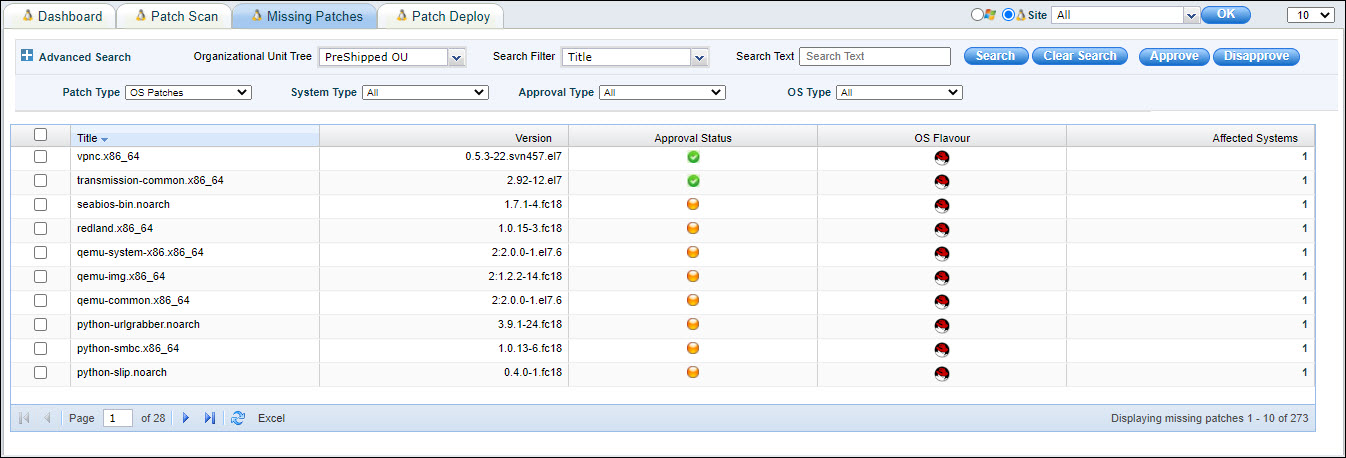Click pending status icon for python-smbc.x86_64

click(x=693, y=348)
